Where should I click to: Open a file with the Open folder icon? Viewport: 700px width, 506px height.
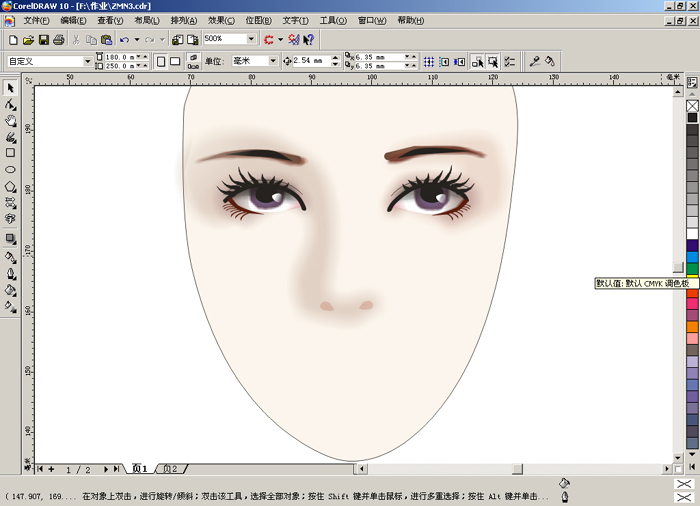tap(29, 40)
